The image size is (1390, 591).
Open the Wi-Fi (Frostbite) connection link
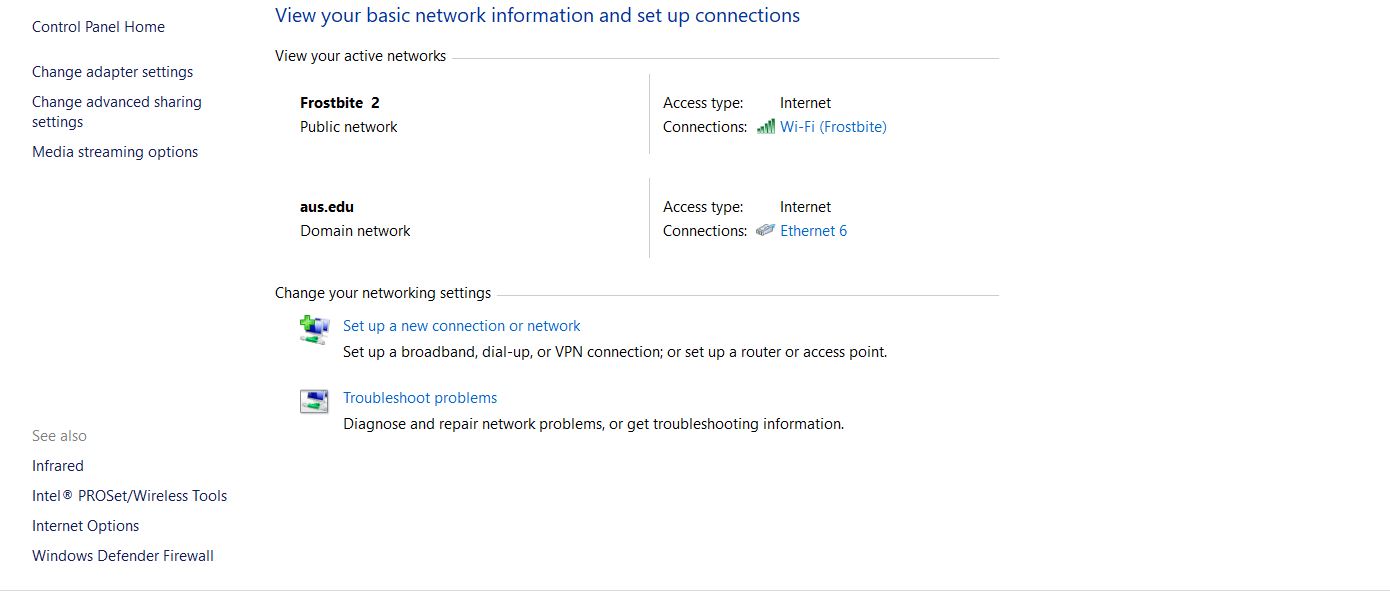(x=833, y=127)
